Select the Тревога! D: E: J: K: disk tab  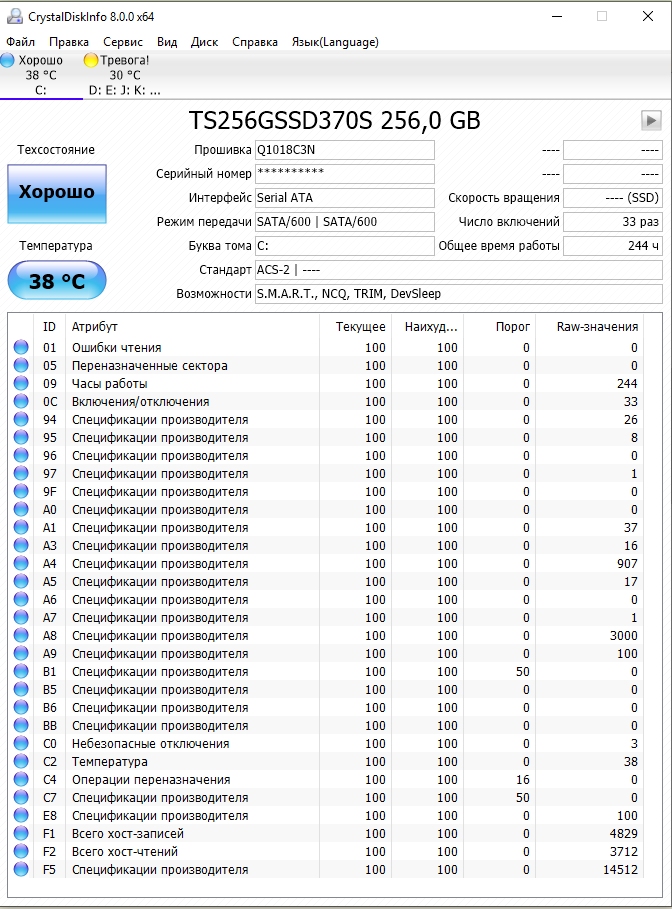pos(124,75)
